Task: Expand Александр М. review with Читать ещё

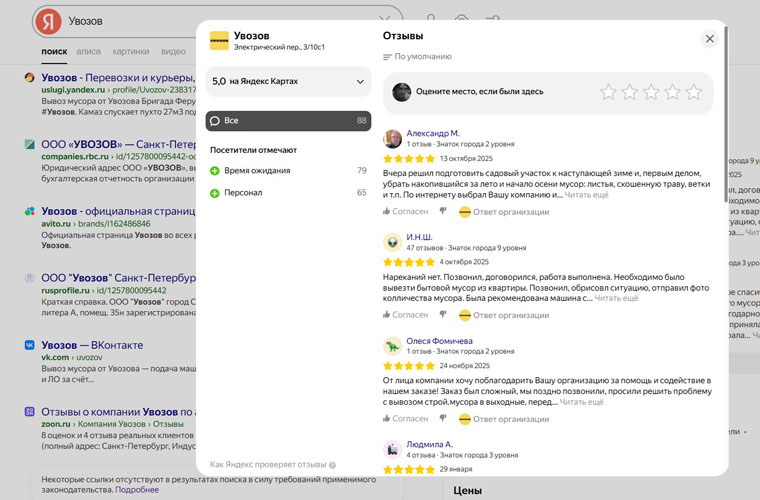Action: tap(586, 194)
